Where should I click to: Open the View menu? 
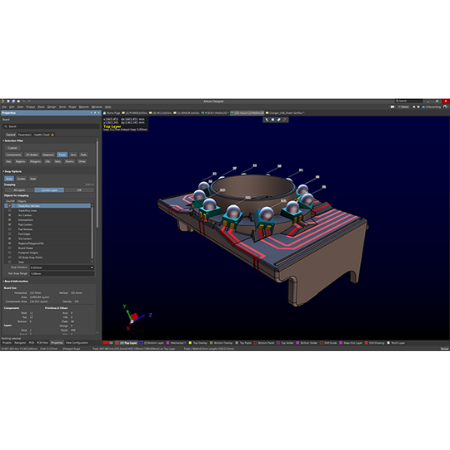click(20, 107)
